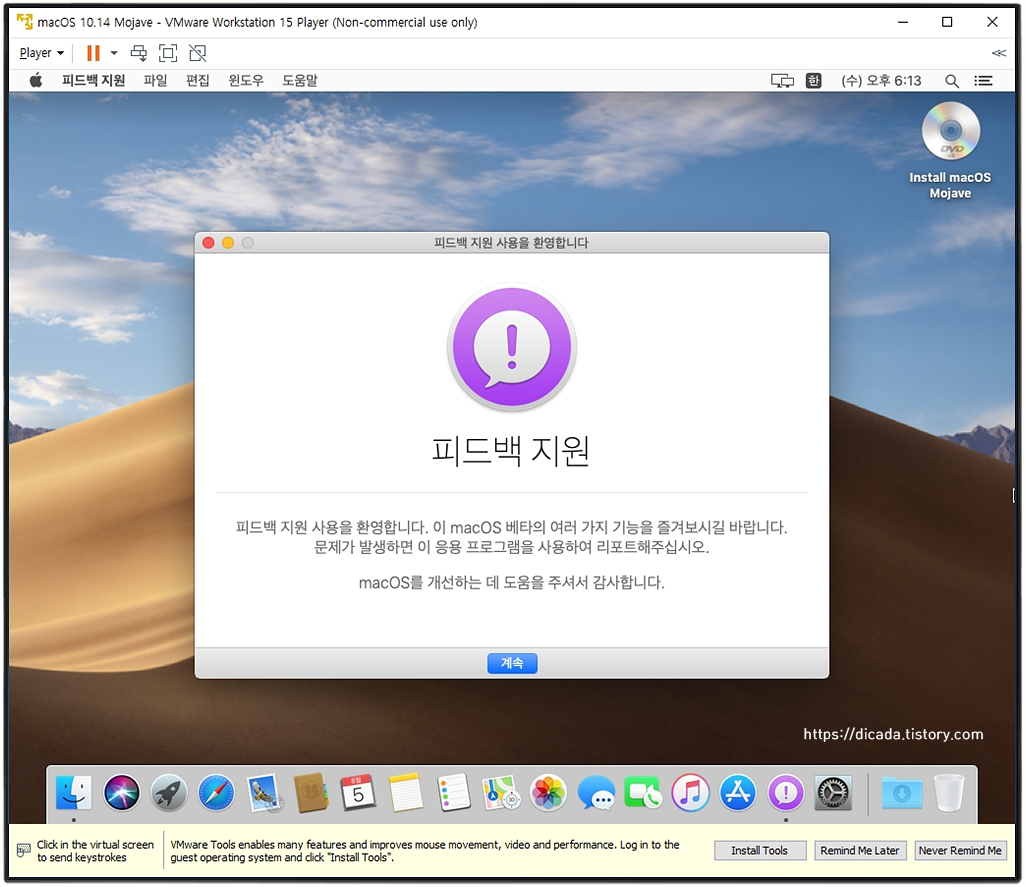Open Downloads folder in dock
This screenshot has height=887, width=1026.
coord(902,793)
